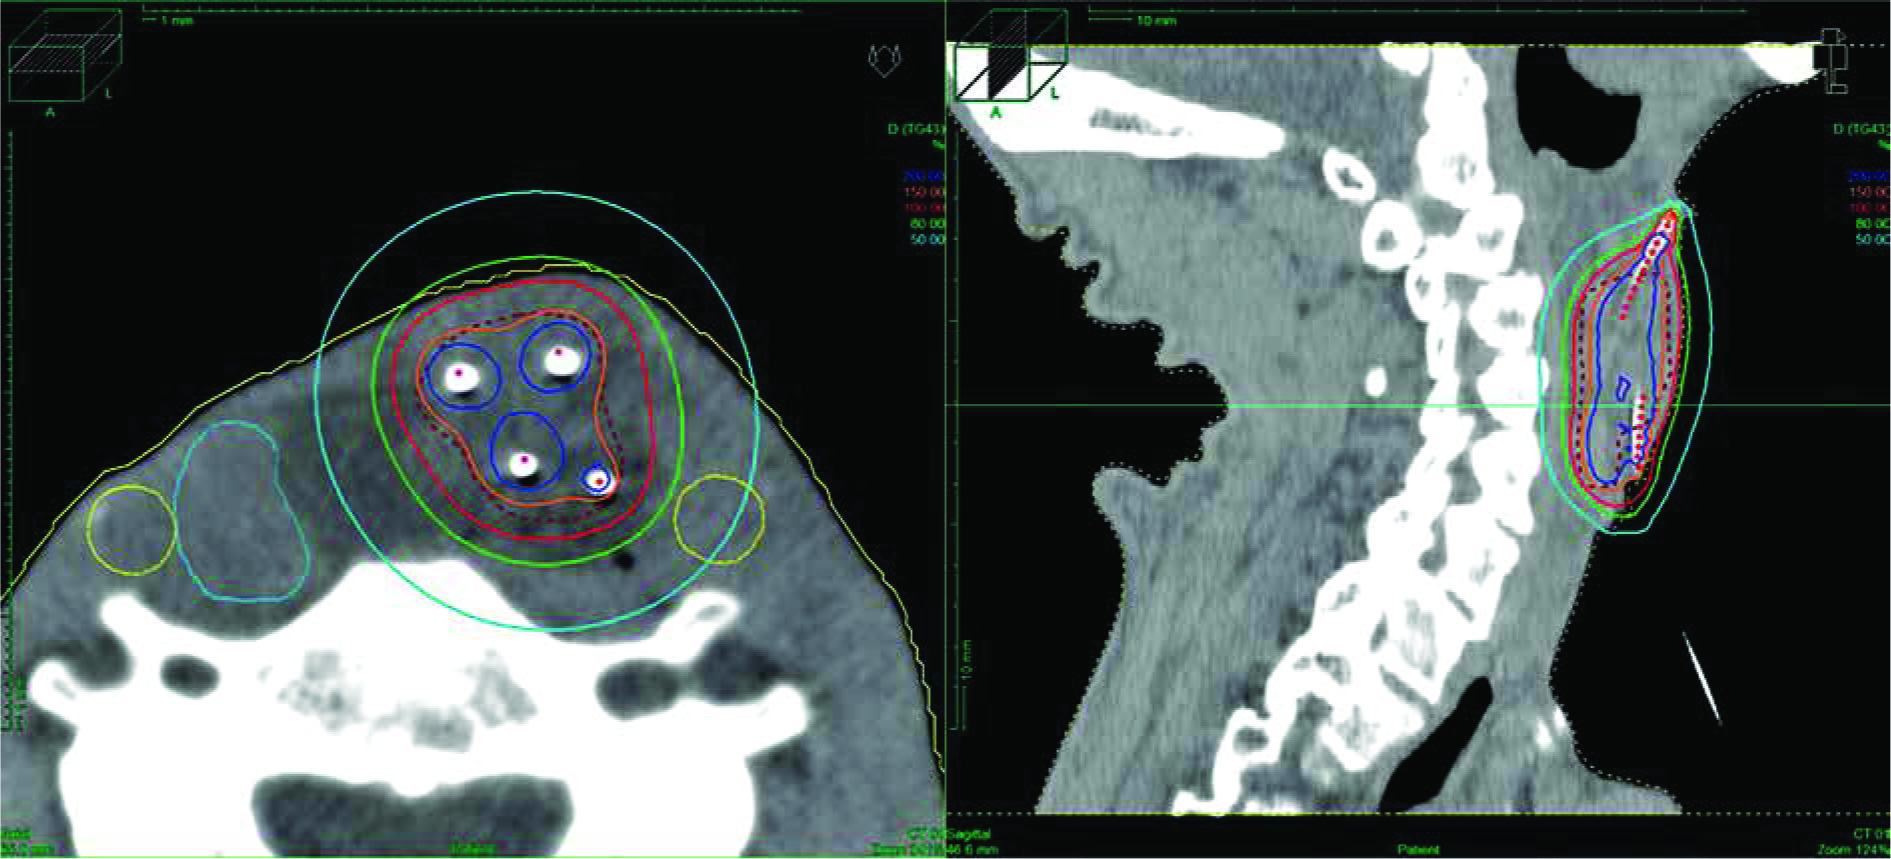
Task: Click the 80.00 green isodose legend entry in sagittal view
Action: point(1868,224)
